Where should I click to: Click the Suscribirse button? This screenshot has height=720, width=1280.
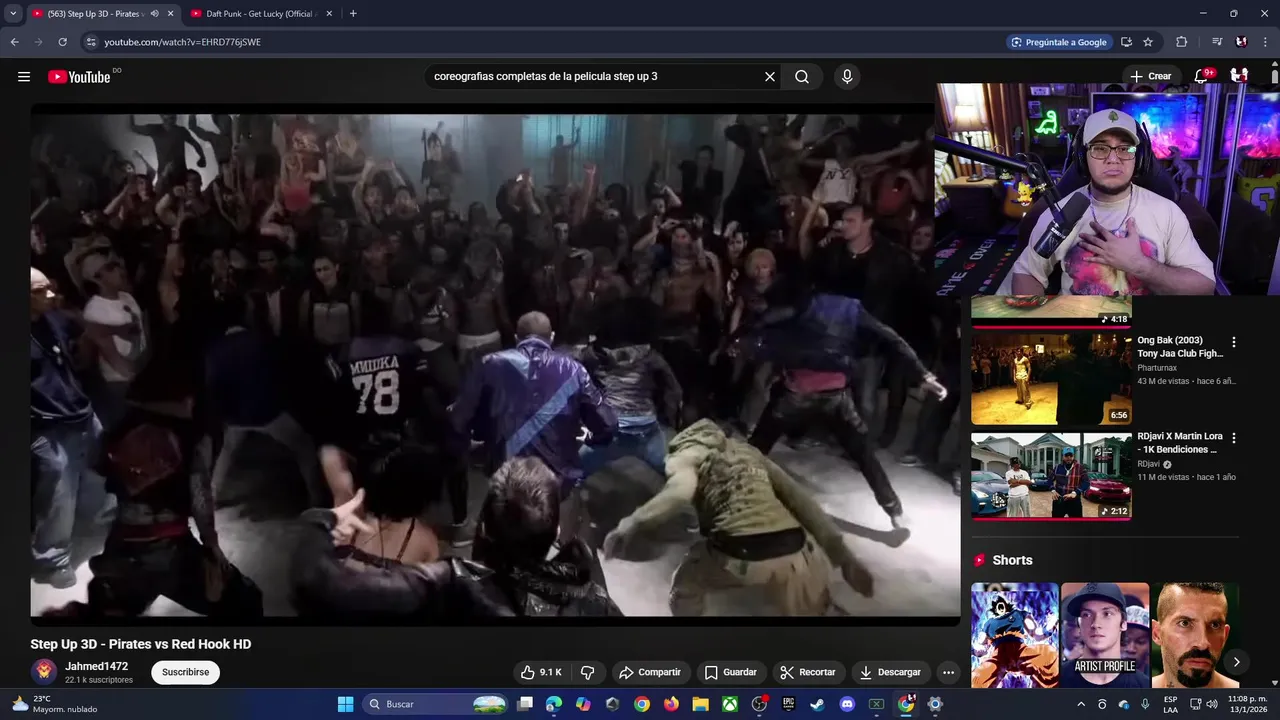point(186,672)
